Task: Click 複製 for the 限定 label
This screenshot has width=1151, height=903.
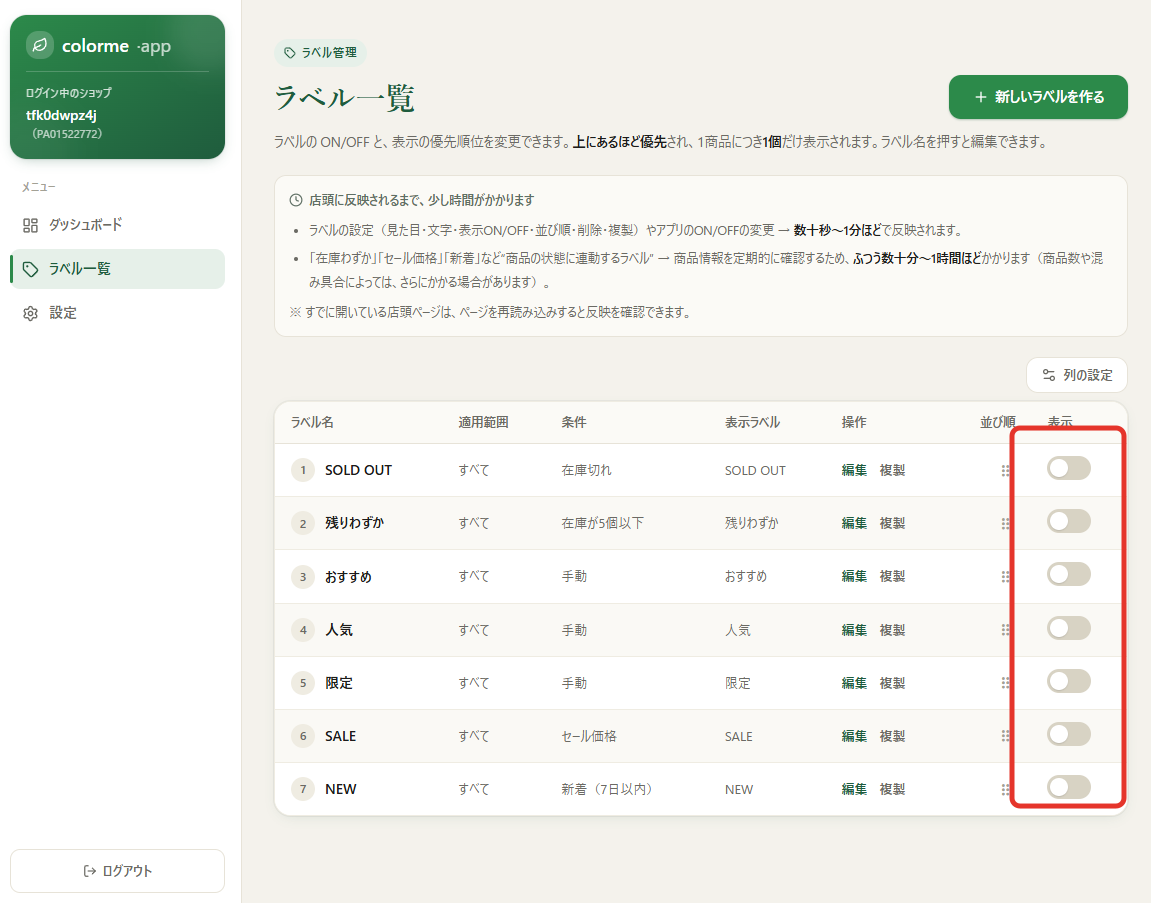Action: [893, 683]
